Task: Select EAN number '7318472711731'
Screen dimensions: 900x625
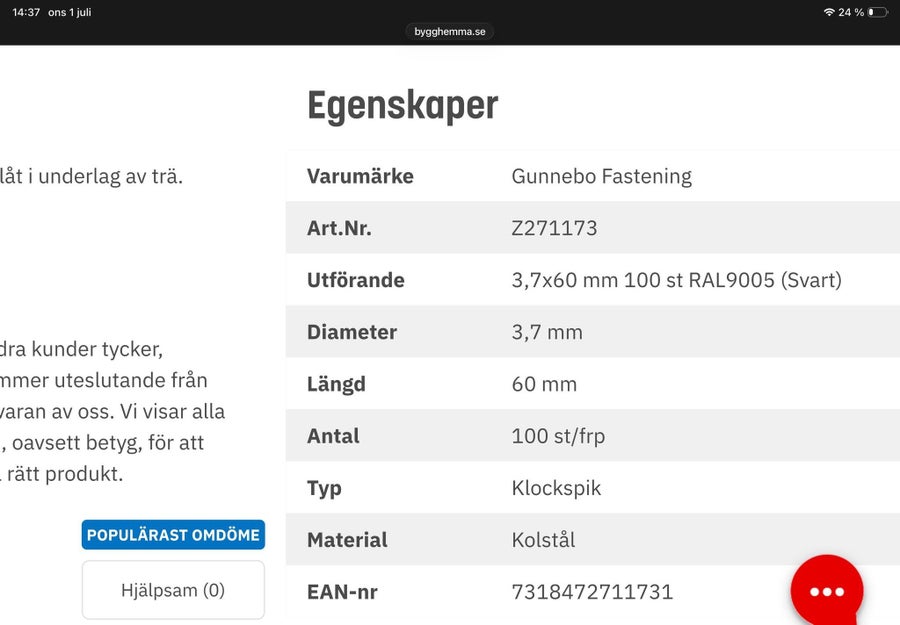Action: coord(592,592)
